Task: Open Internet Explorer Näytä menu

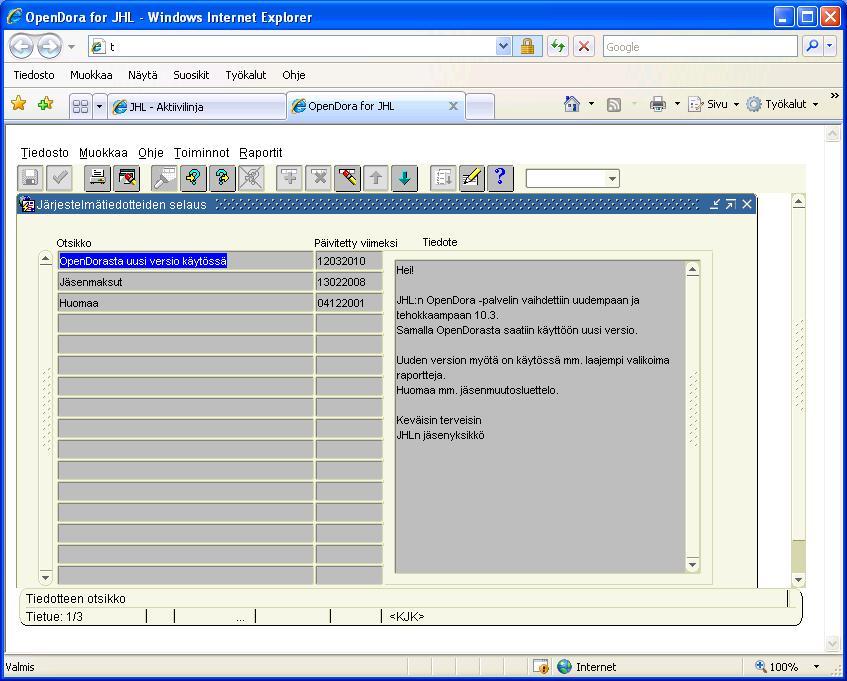Action: tap(143, 75)
